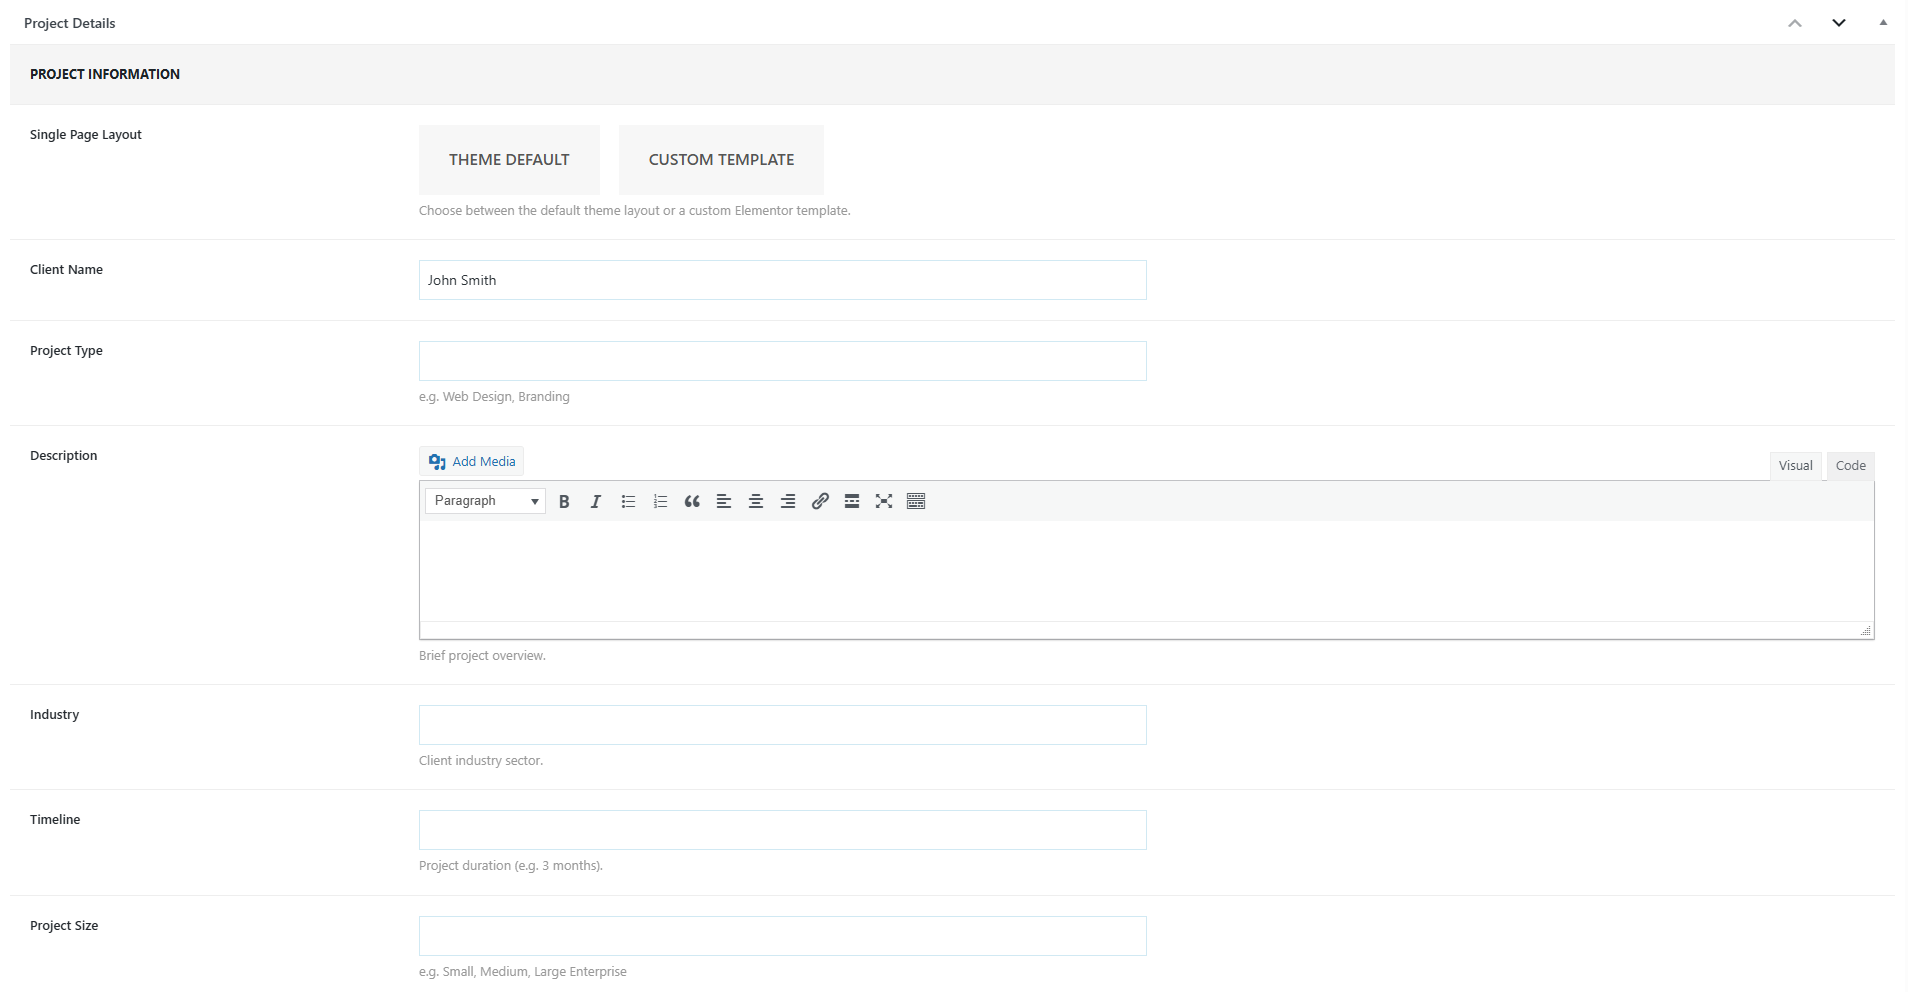This screenshot has height=992, width=1908.
Task: Click the insert link icon
Action: click(x=820, y=502)
